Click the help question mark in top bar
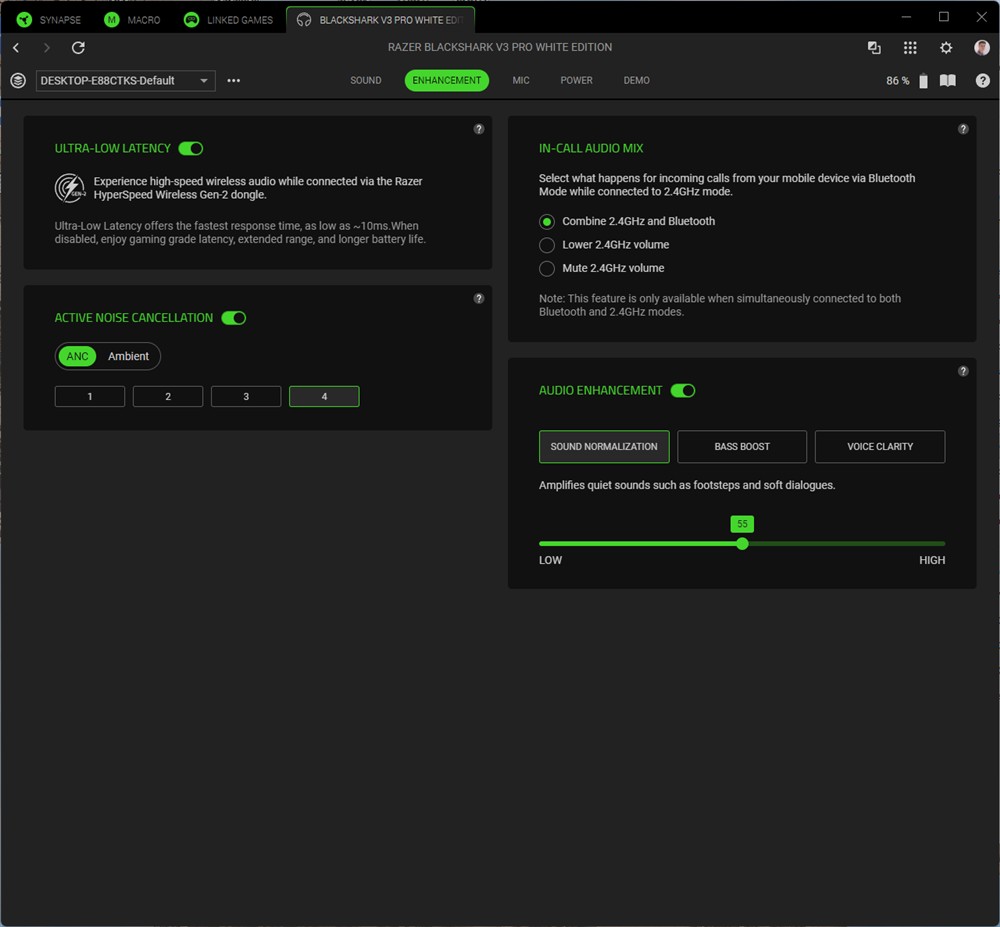1000x927 pixels. click(x=983, y=81)
